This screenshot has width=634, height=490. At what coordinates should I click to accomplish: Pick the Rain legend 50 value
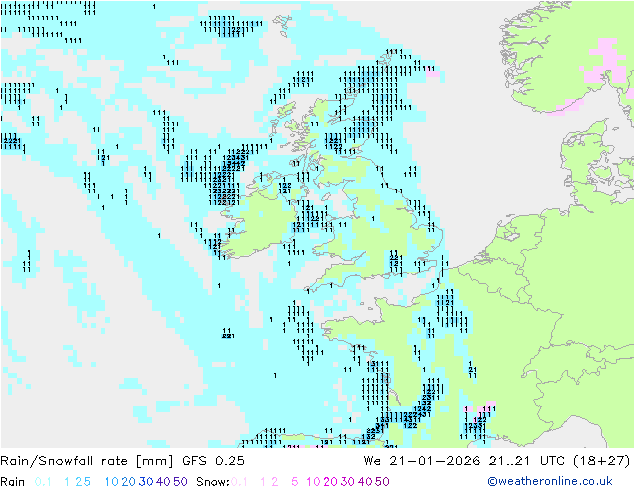[x=180, y=482]
